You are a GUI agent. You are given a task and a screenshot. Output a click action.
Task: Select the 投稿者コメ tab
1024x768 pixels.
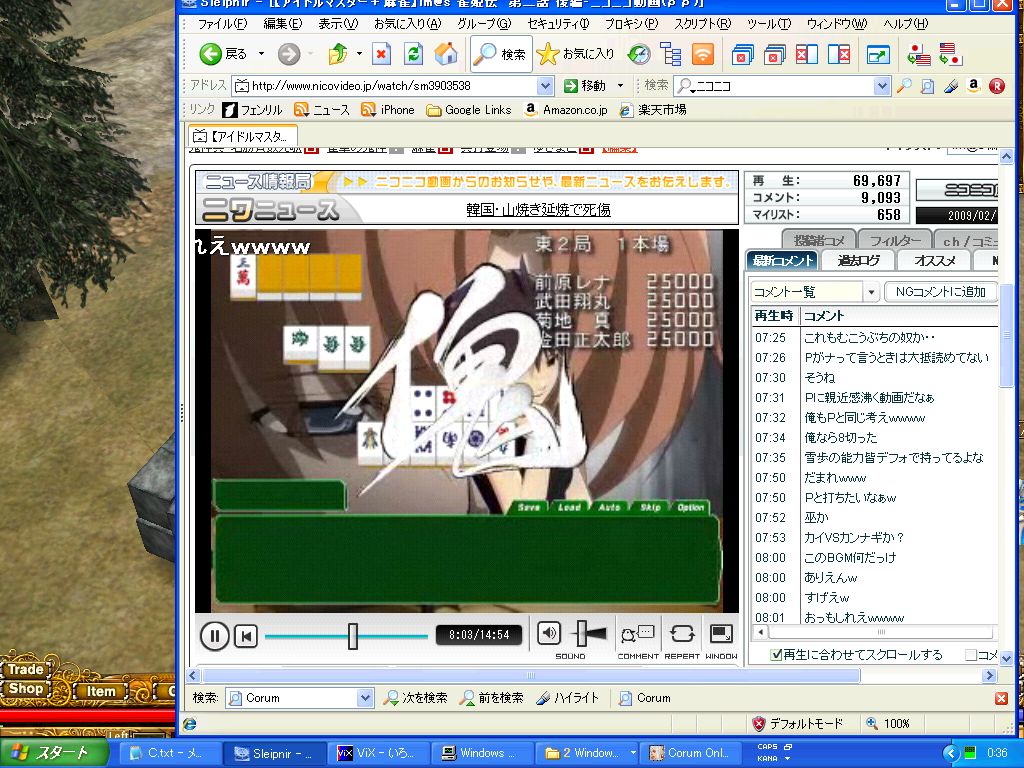(x=819, y=240)
